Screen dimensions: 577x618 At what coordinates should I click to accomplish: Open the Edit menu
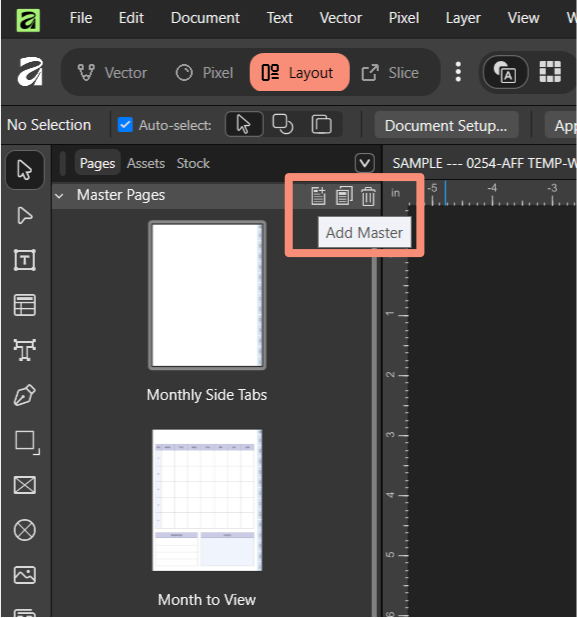tap(131, 18)
